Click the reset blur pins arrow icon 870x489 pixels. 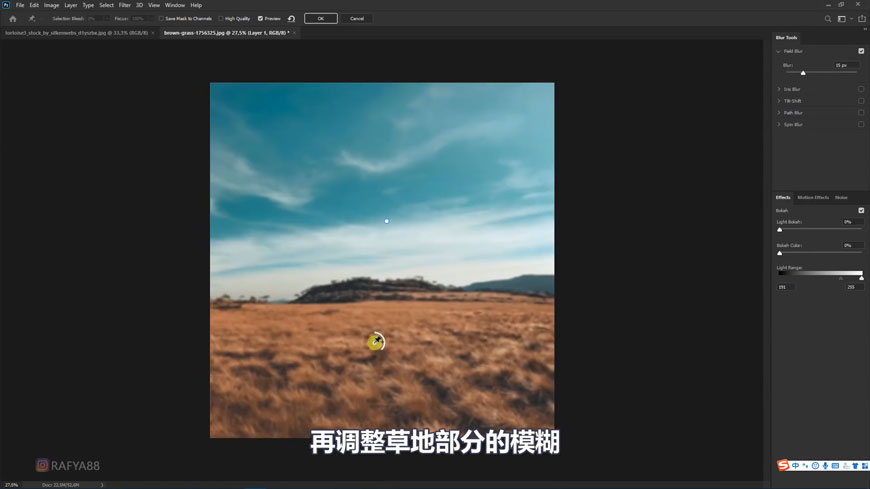coord(291,18)
